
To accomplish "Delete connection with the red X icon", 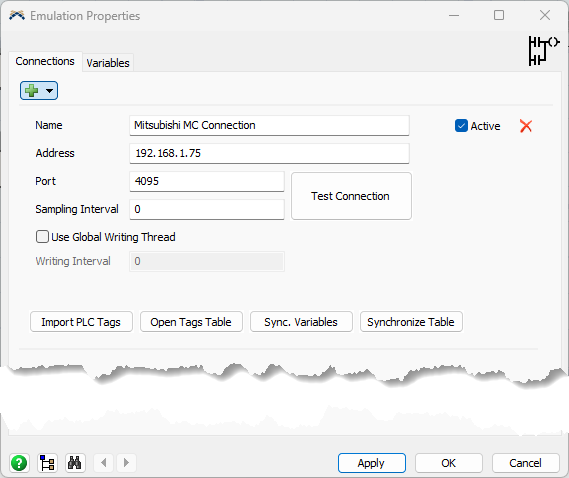I will [x=525, y=126].
